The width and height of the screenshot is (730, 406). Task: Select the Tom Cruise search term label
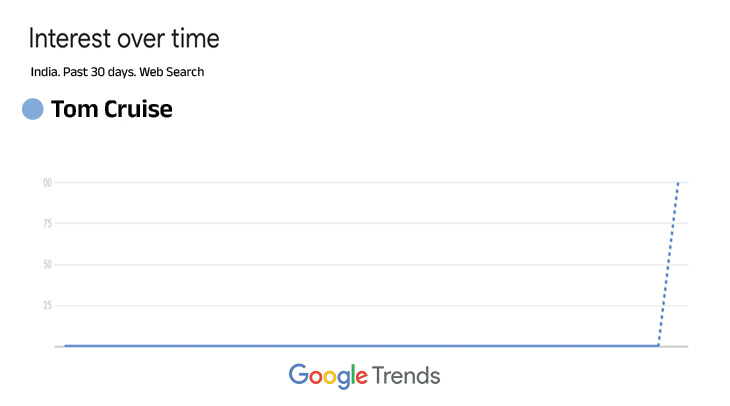click(x=111, y=109)
